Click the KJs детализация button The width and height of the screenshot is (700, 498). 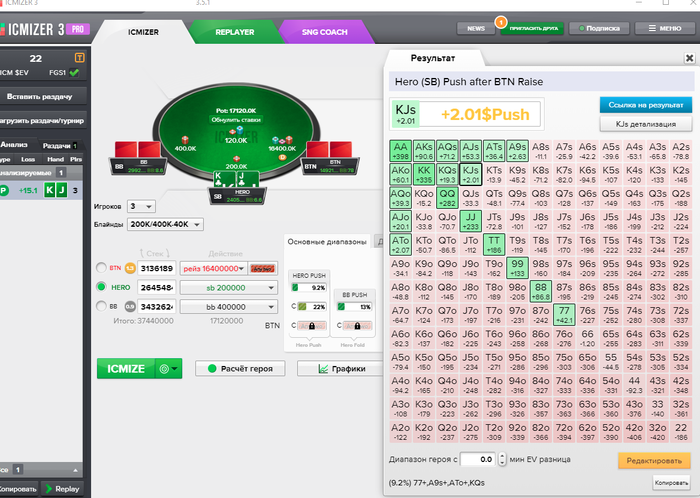pyautogui.click(x=646, y=124)
